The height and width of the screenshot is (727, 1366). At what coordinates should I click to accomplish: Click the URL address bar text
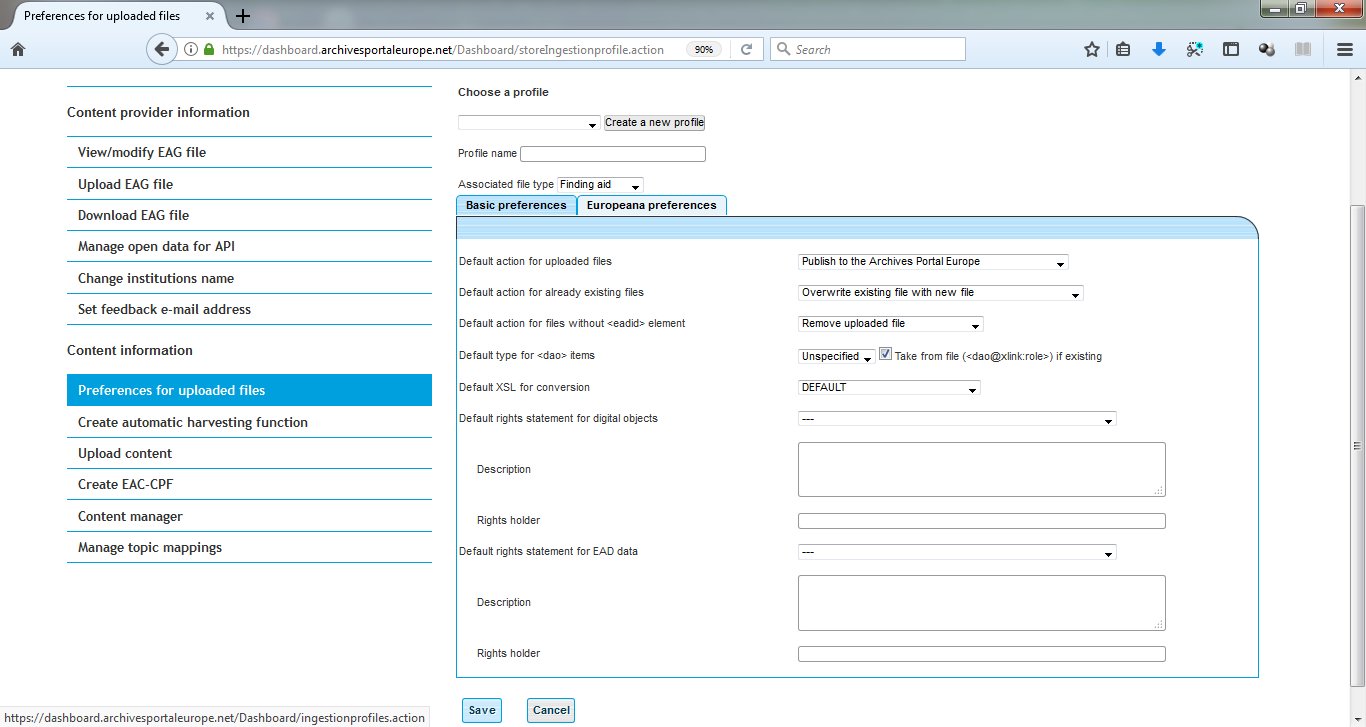443,49
